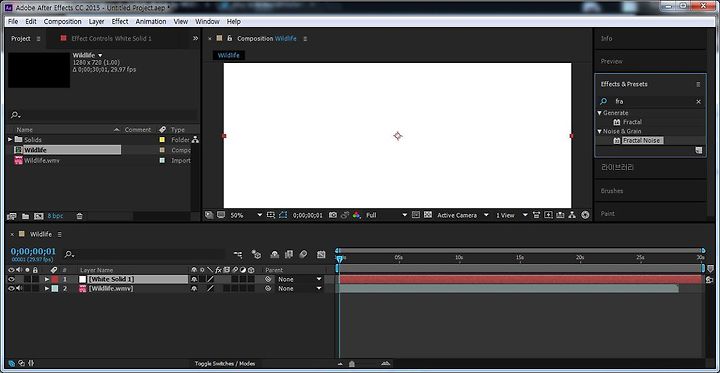Screen dimensions: 720x373
Task: Open the Graph Editor icon in timeline
Action: click(321, 254)
